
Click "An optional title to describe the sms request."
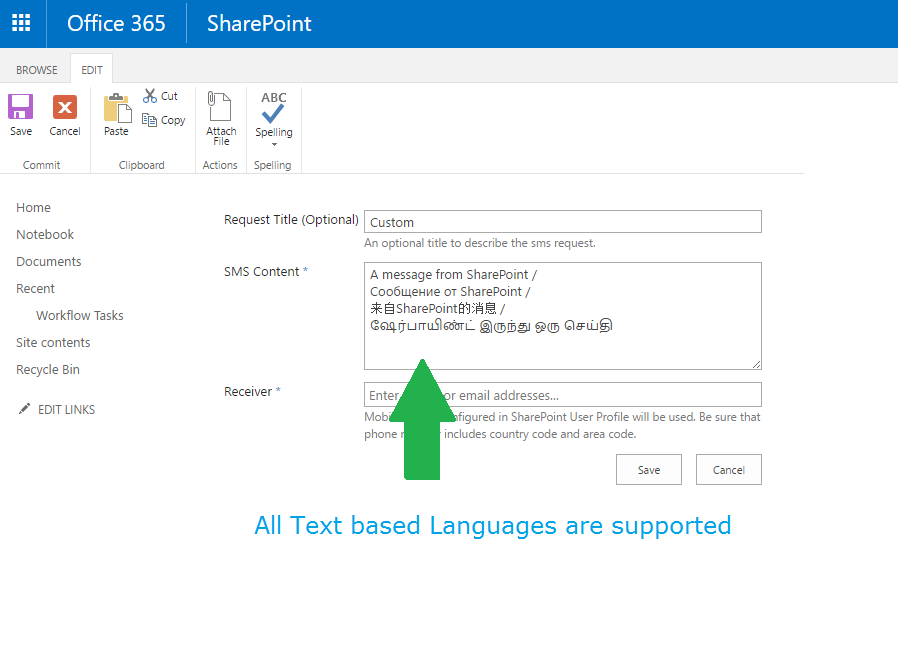click(480, 243)
